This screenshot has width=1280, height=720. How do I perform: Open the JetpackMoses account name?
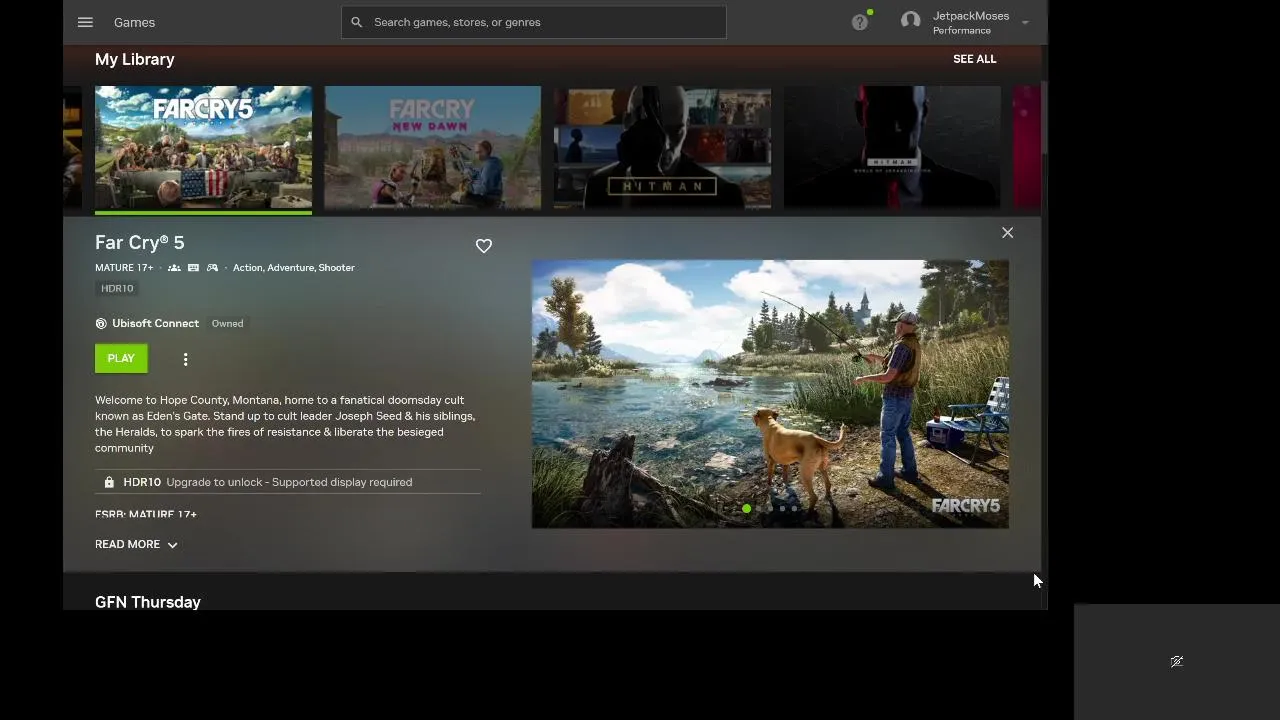(x=971, y=16)
